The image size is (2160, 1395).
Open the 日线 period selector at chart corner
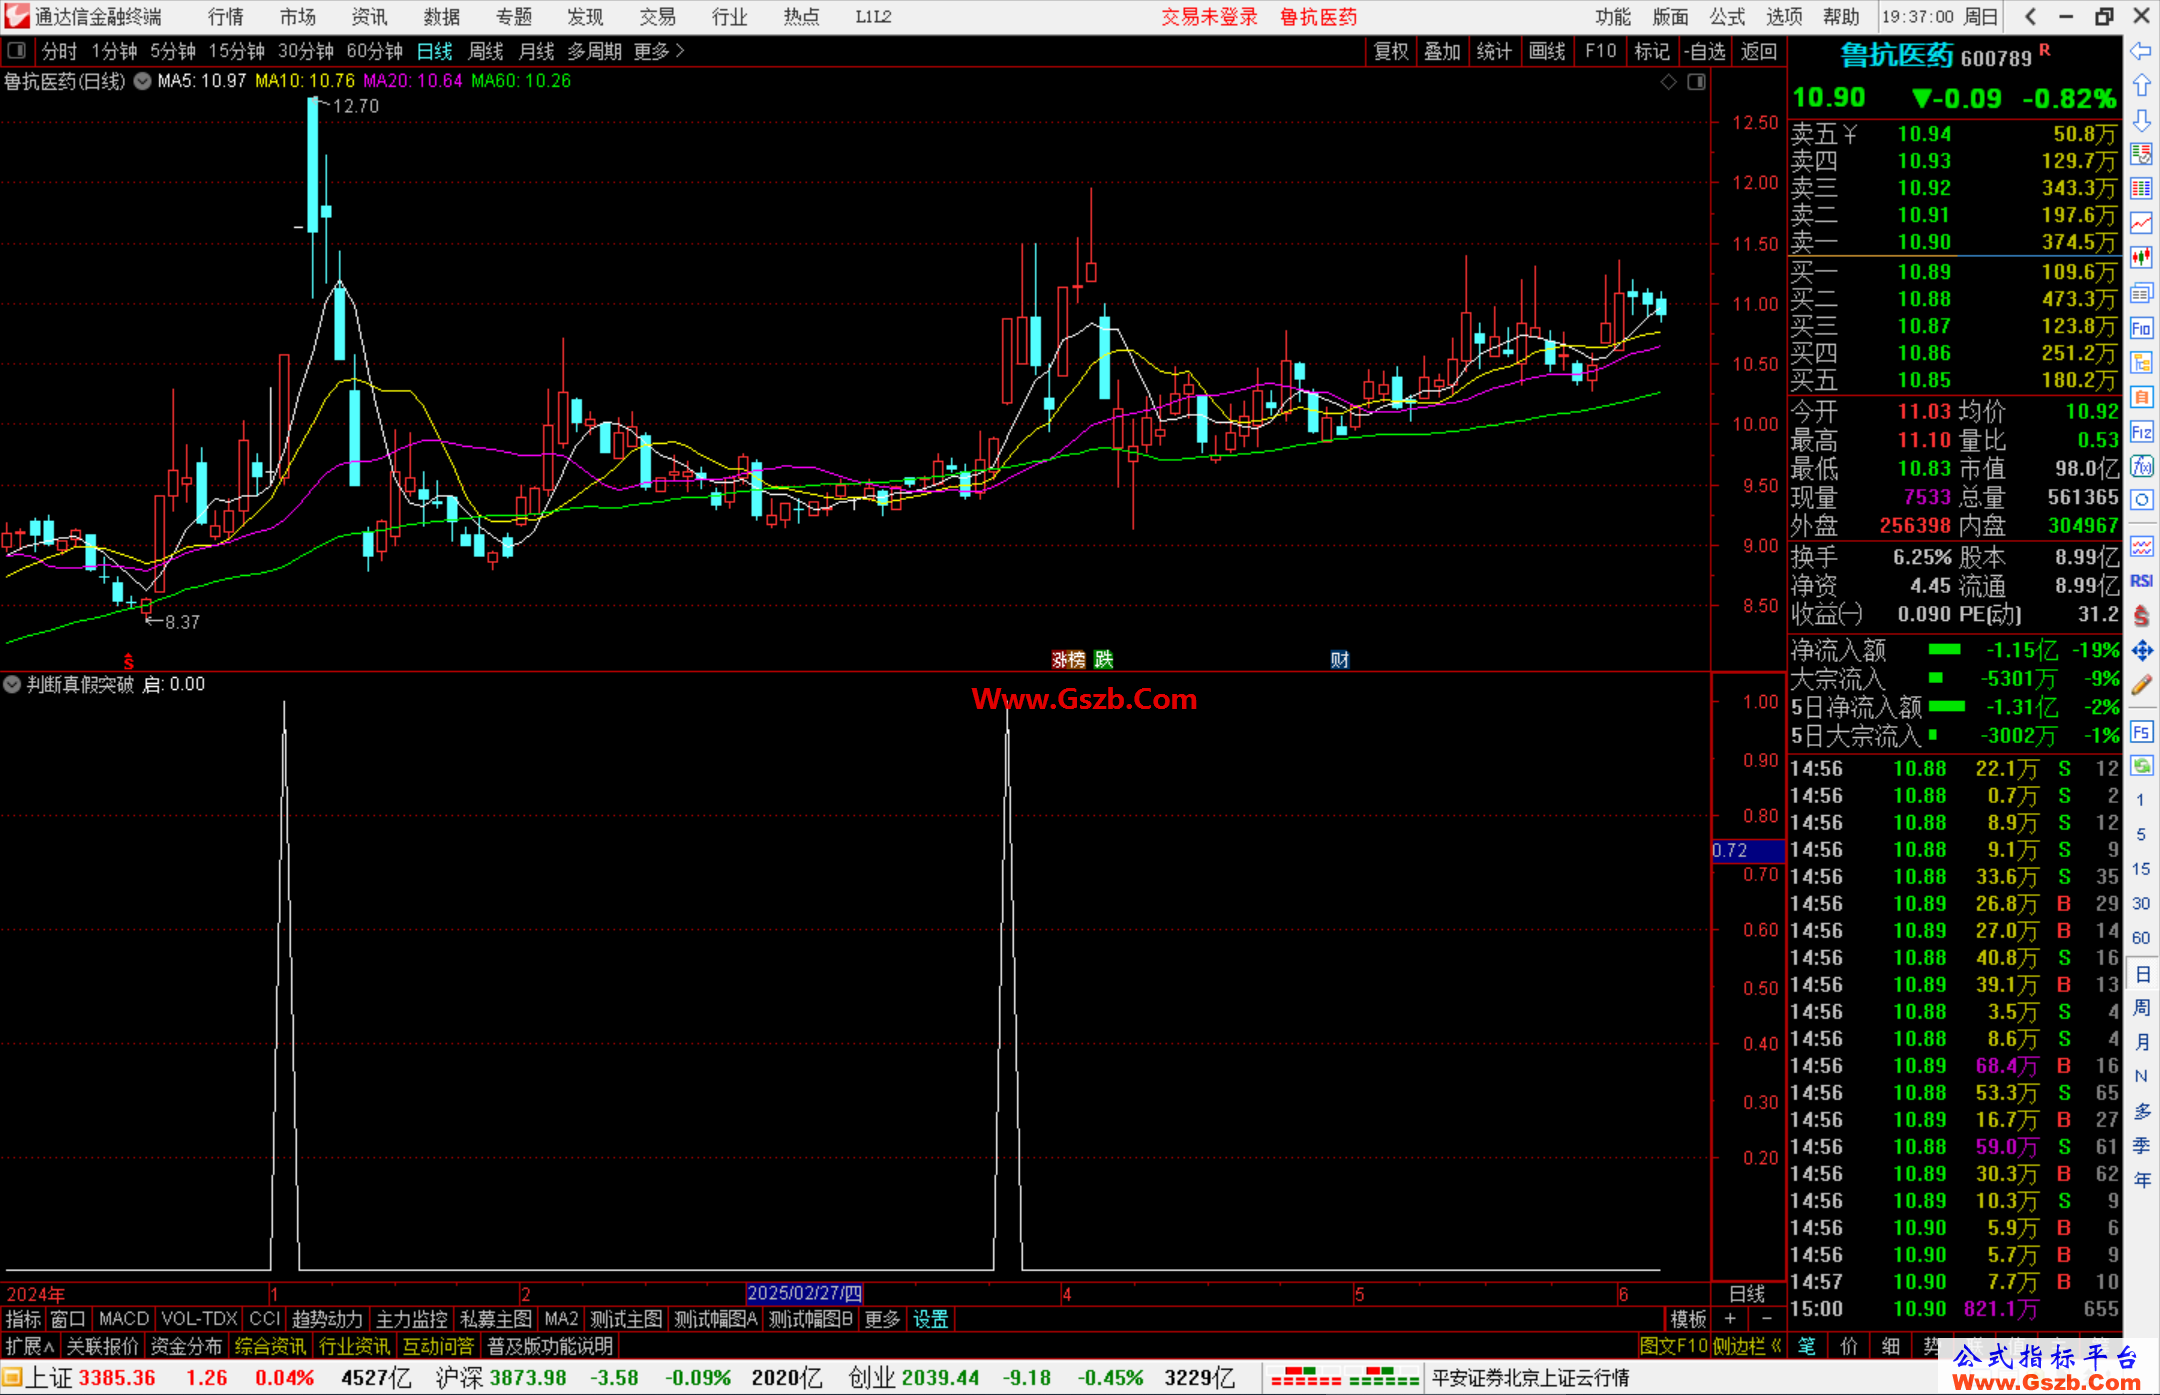[x=1747, y=1293]
